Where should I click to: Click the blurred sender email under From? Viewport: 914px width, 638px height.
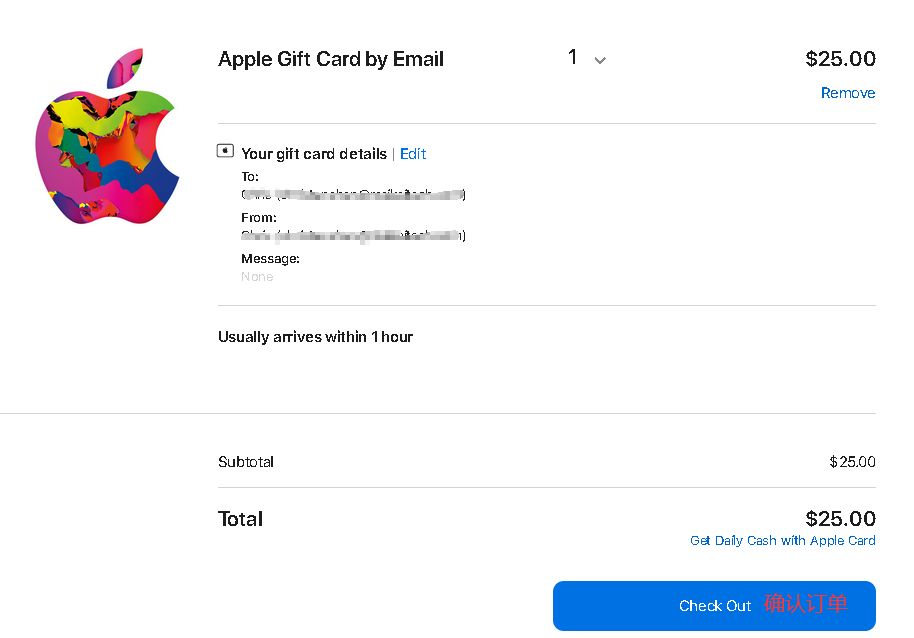(x=353, y=236)
